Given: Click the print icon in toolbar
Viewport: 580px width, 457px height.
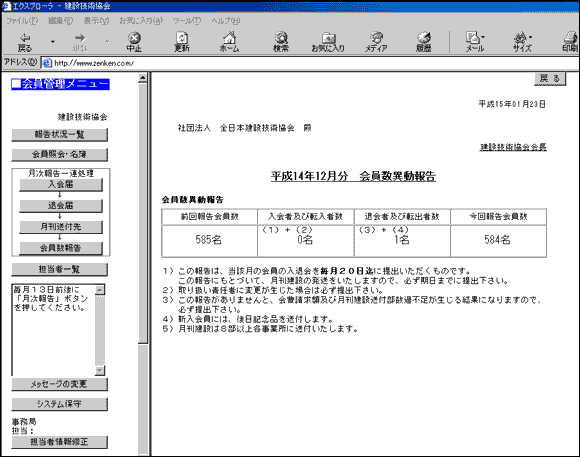Looking at the screenshot, I should point(571,42).
